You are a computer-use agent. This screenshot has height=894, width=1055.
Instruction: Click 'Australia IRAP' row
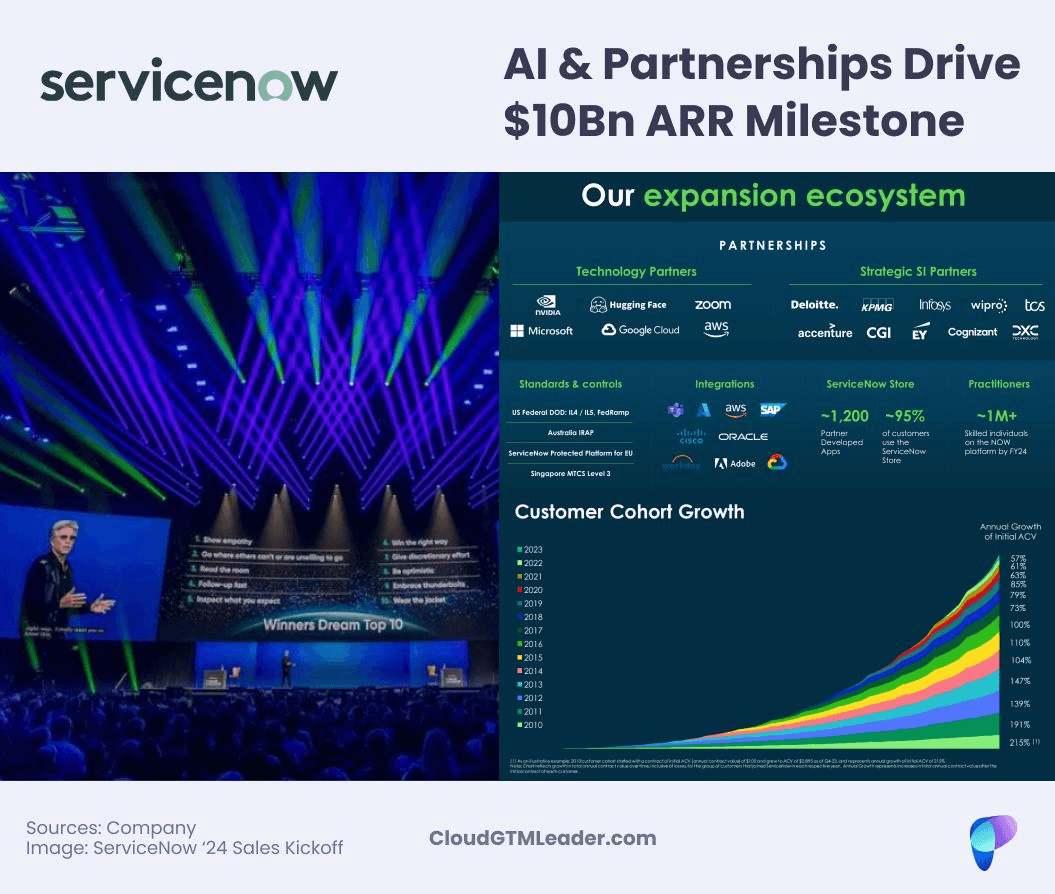(x=571, y=433)
